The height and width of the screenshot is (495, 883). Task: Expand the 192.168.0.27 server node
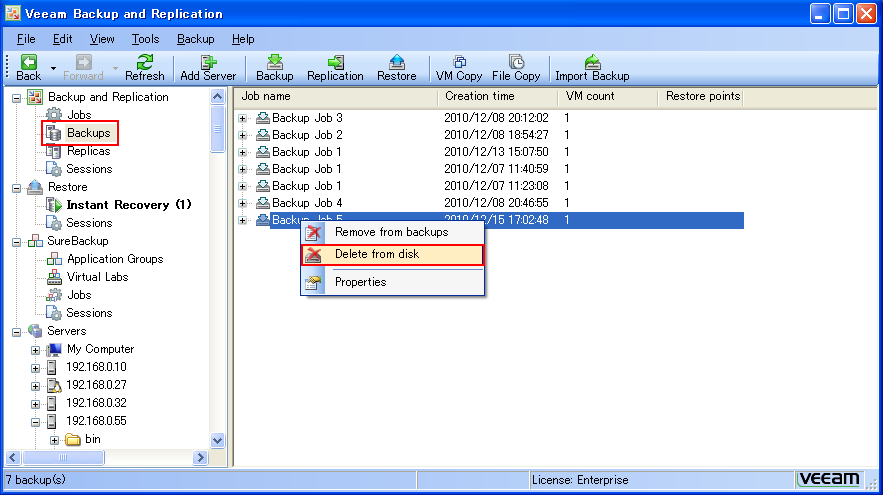click(x=35, y=386)
